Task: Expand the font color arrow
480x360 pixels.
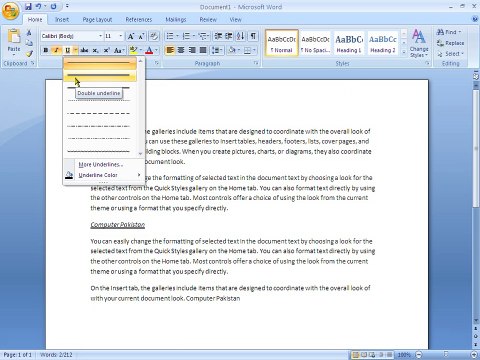Action: pos(156,50)
